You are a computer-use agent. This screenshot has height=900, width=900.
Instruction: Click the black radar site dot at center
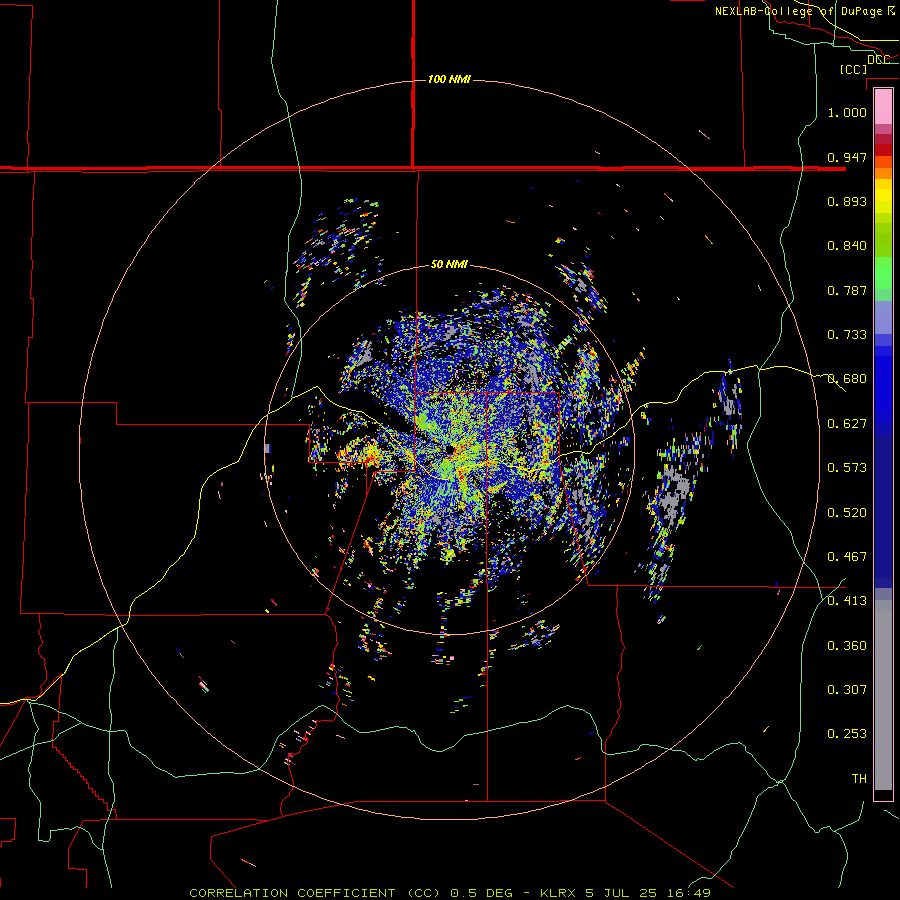(450, 449)
